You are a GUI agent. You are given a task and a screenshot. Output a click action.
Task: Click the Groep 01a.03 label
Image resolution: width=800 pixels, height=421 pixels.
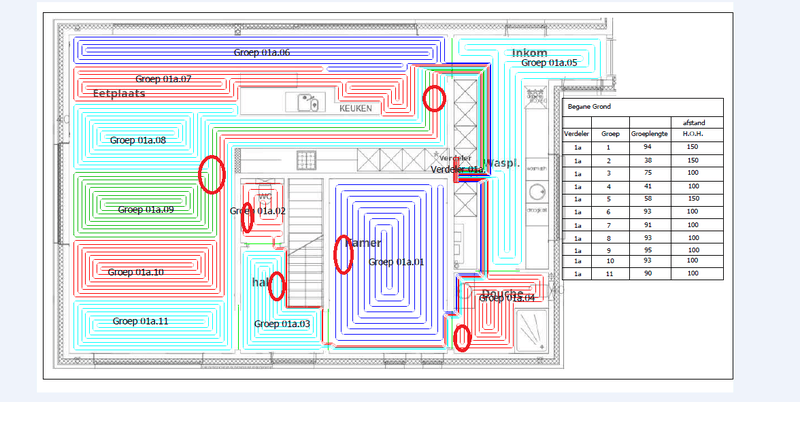coord(282,324)
